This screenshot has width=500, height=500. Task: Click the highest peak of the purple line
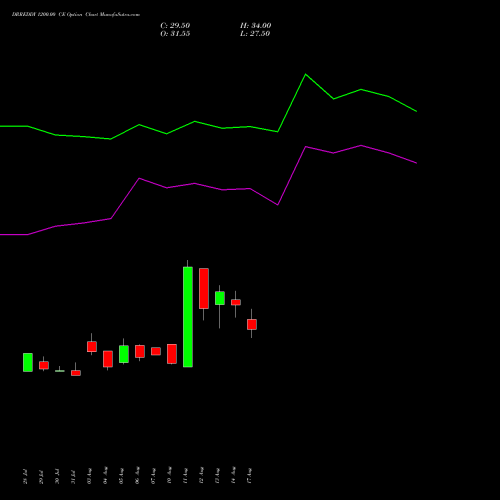point(361,145)
